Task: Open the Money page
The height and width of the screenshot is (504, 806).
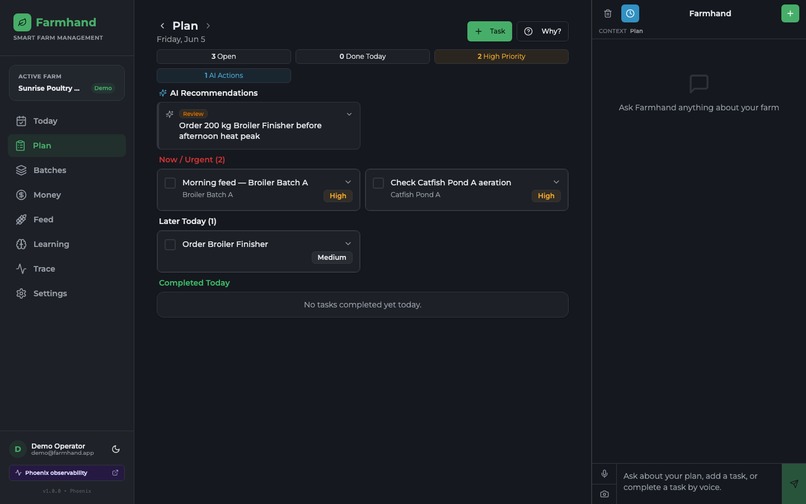Action: tap(67, 195)
